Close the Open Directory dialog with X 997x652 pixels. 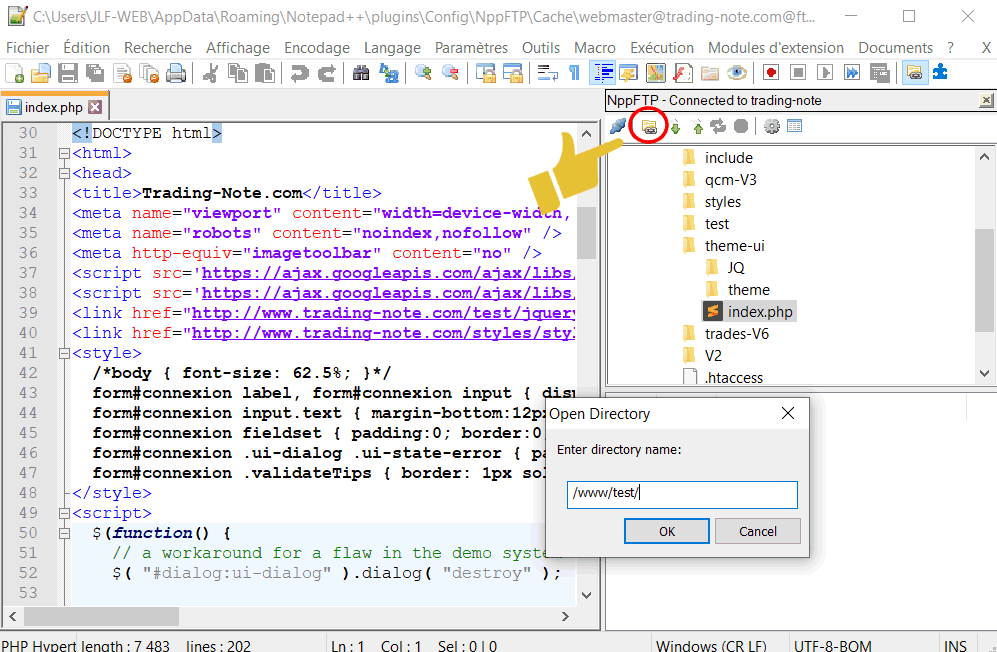click(x=788, y=413)
